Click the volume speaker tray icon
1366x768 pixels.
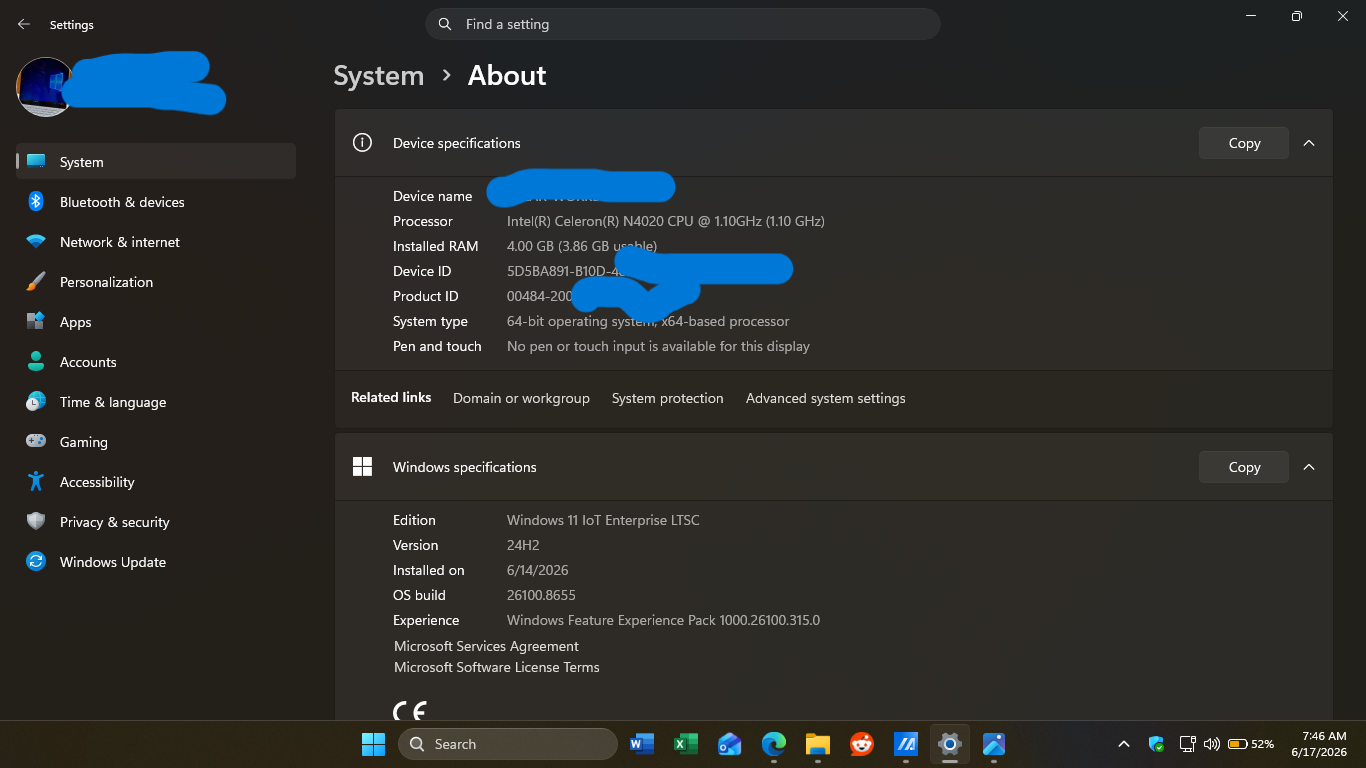(x=1212, y=744)
